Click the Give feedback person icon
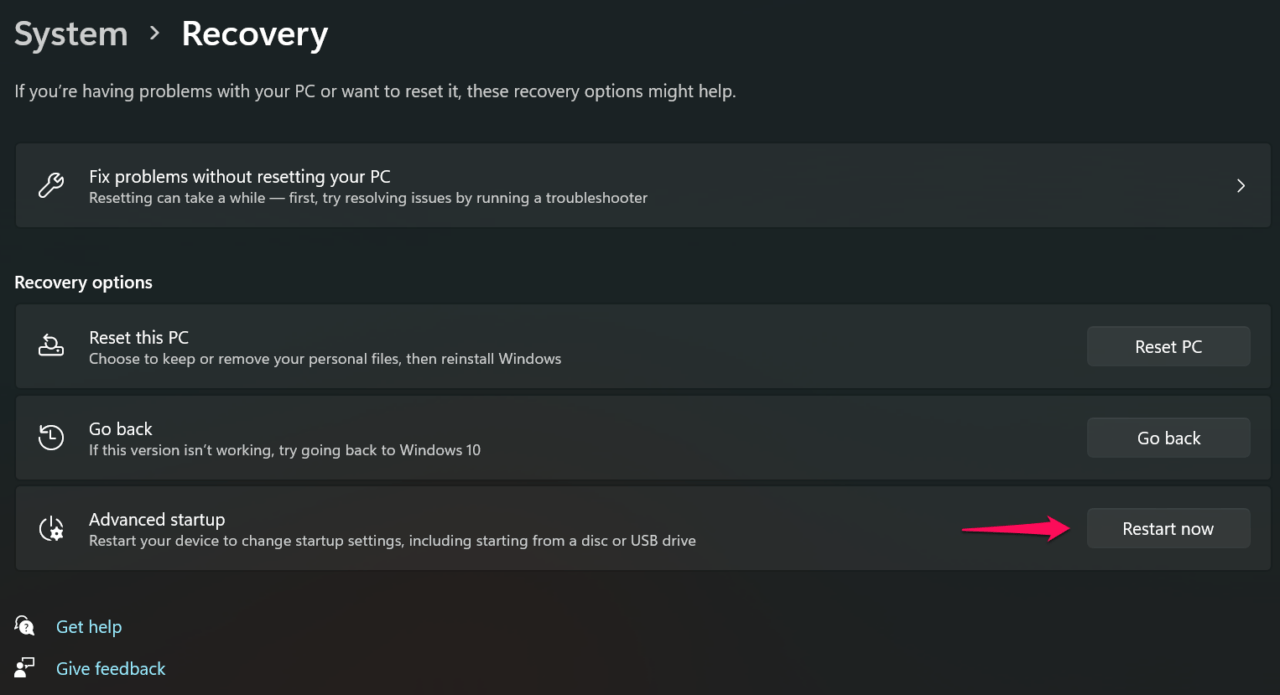The height and width of the screenshot is (695, 1280). (24, 667)
